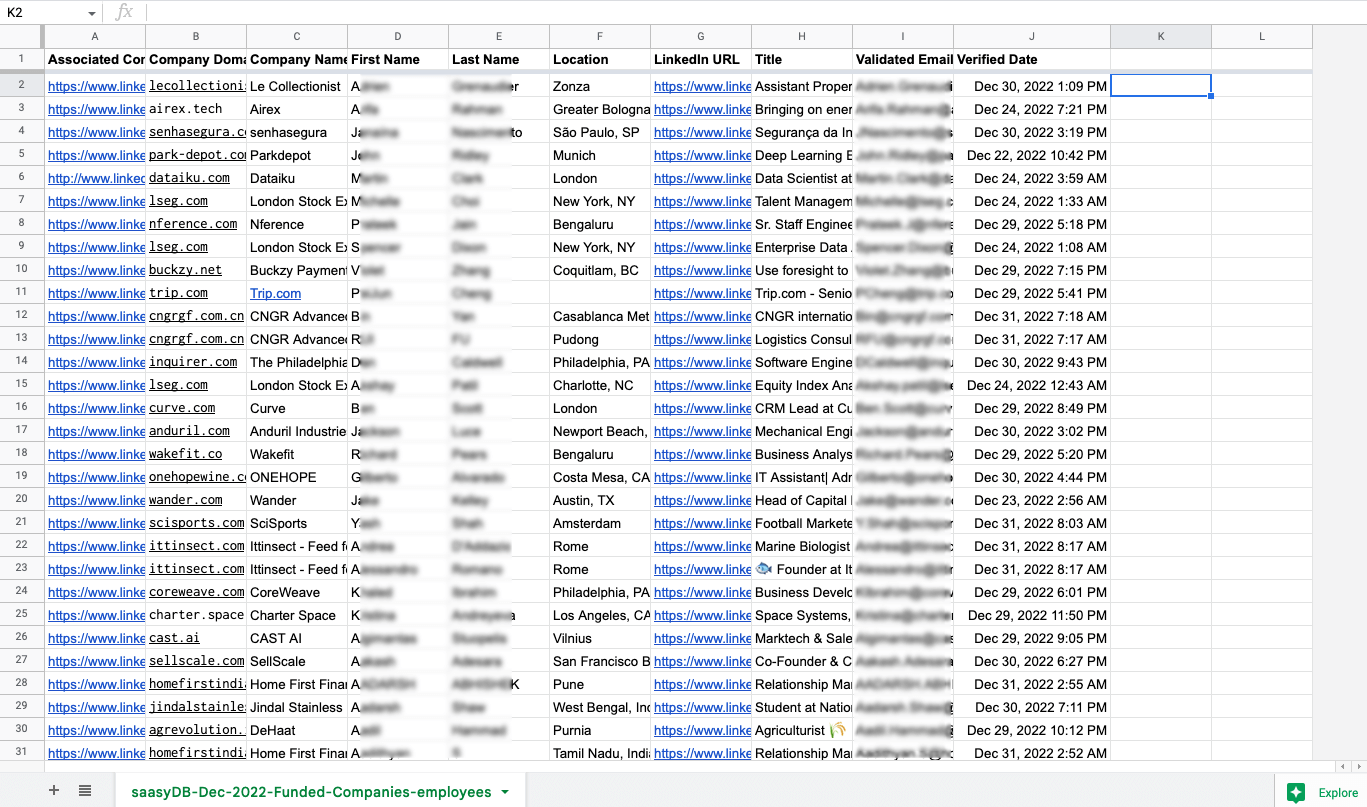Select column L header

(x=1262, y=37)
